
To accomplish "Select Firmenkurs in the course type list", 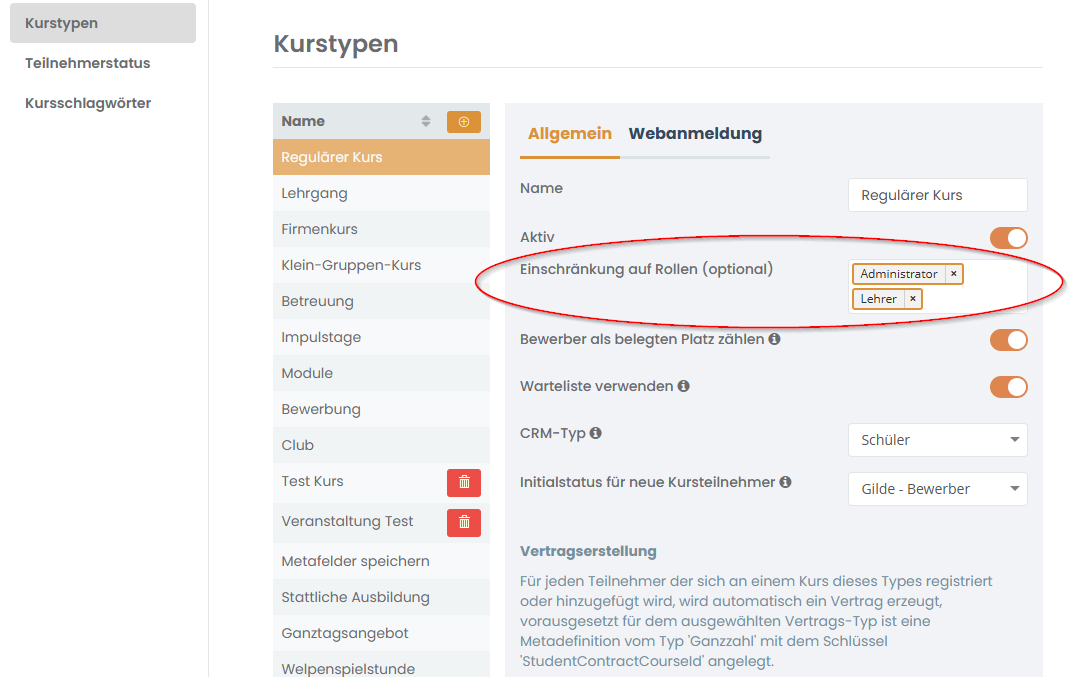I will click(x=381, y=229).
